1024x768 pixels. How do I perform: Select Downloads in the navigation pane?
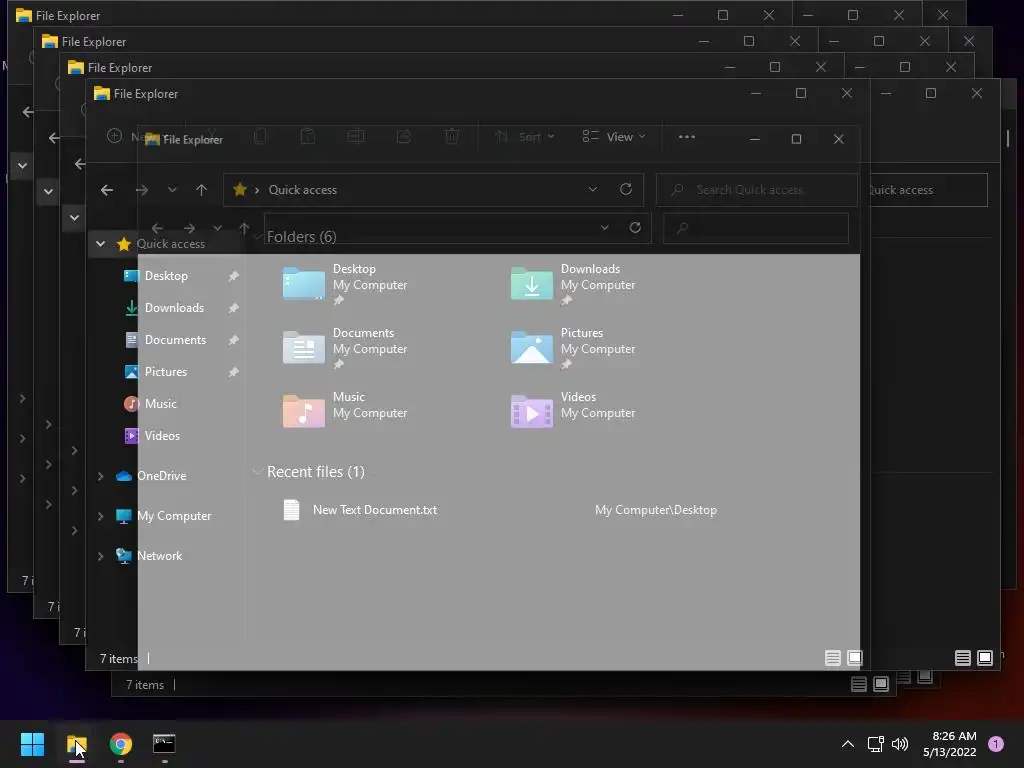coord(174,308)
